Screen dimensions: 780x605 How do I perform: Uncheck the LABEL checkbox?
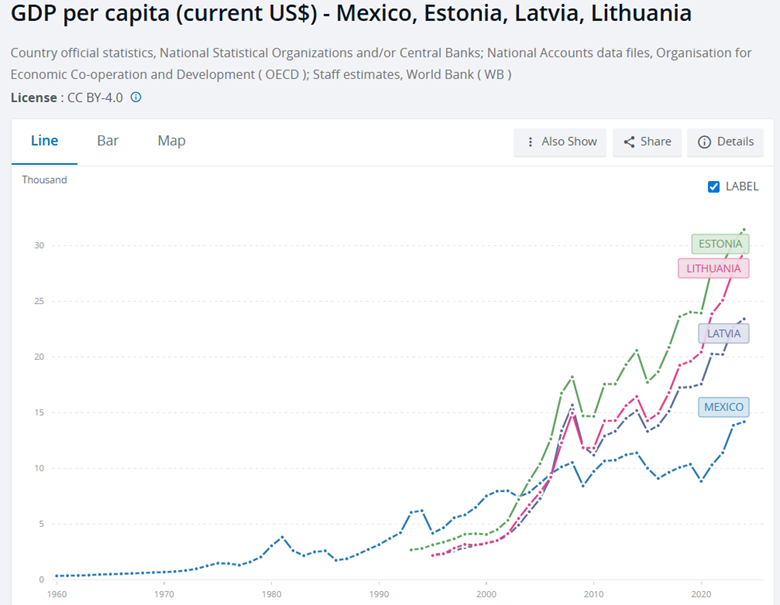click(x=713, y=186)
